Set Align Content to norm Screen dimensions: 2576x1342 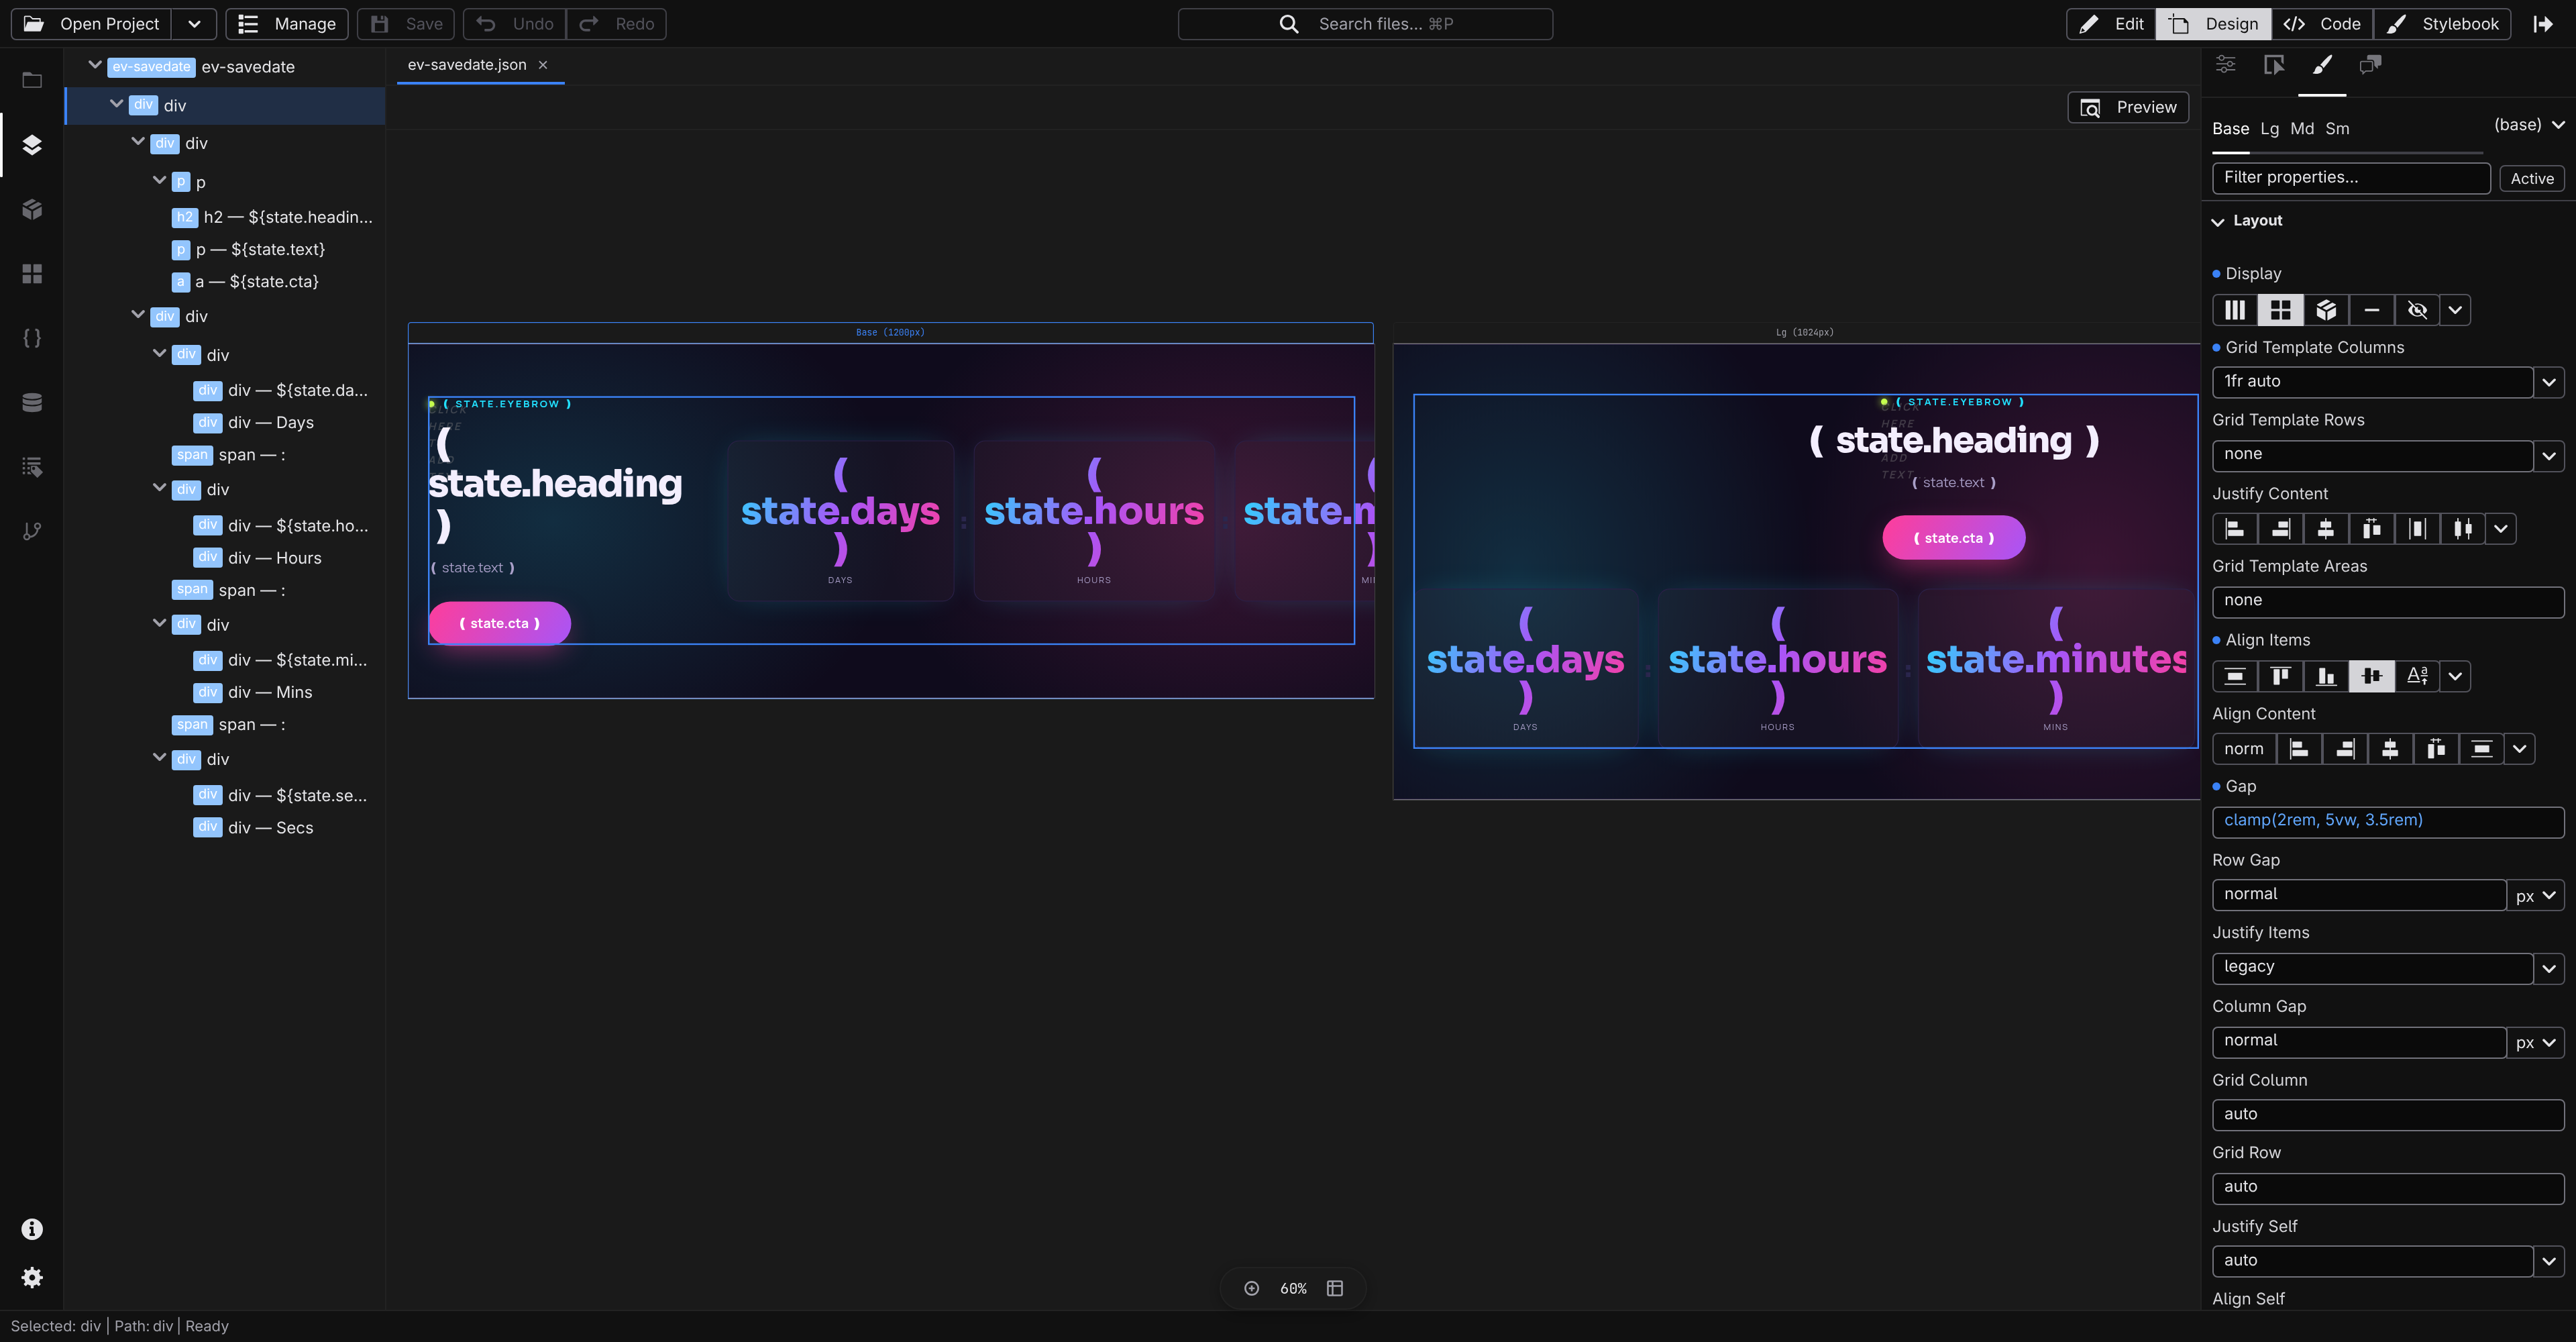point(2244,749)
